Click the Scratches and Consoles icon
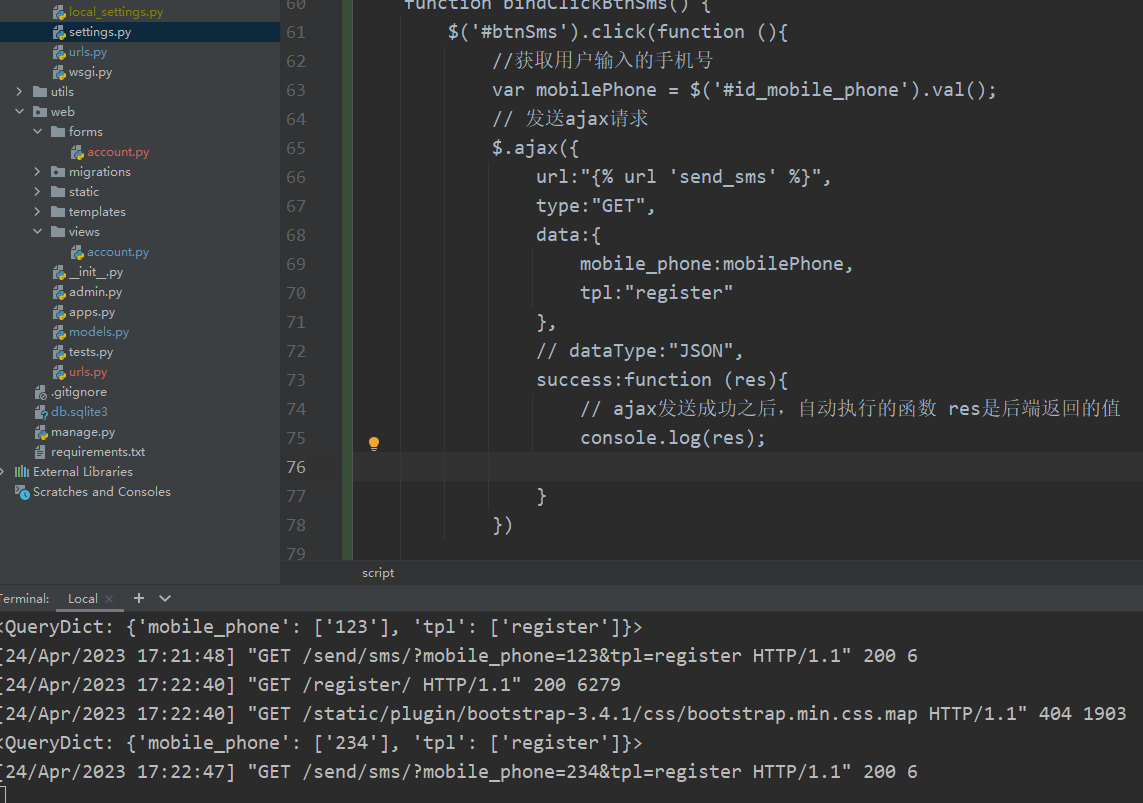Image resolution: width=1143 pixels, height=803 pixels. tap(22, 493)
